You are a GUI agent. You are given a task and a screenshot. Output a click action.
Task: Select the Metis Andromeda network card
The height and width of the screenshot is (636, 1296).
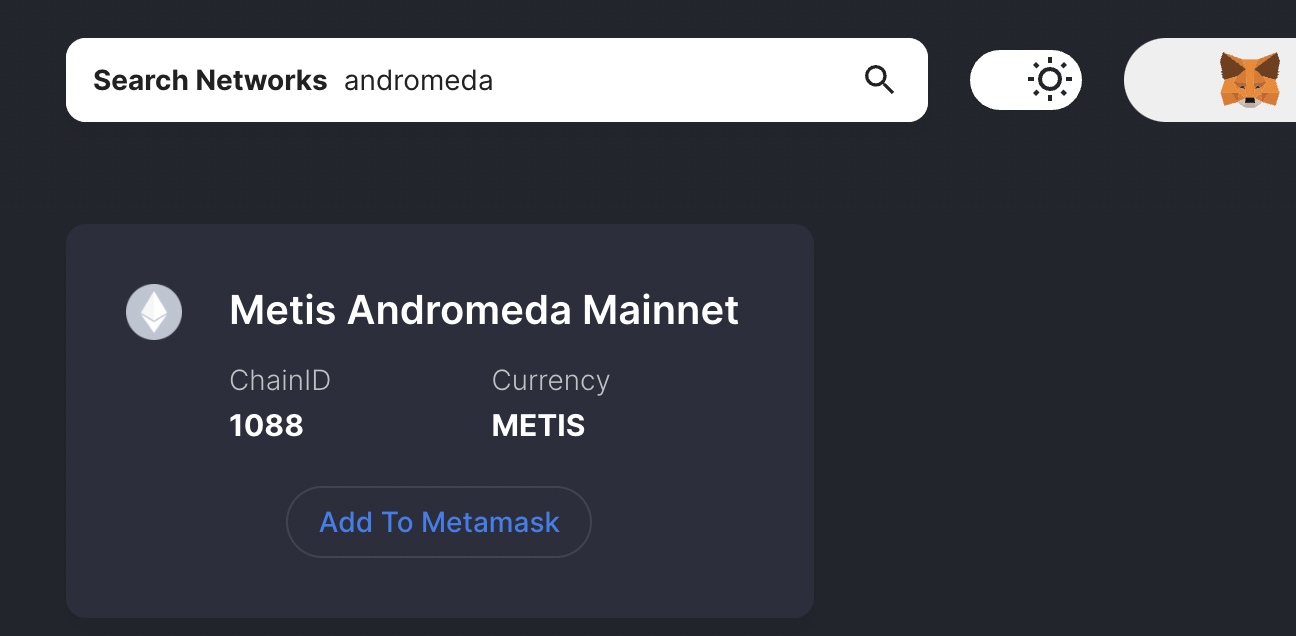(440, 421)
